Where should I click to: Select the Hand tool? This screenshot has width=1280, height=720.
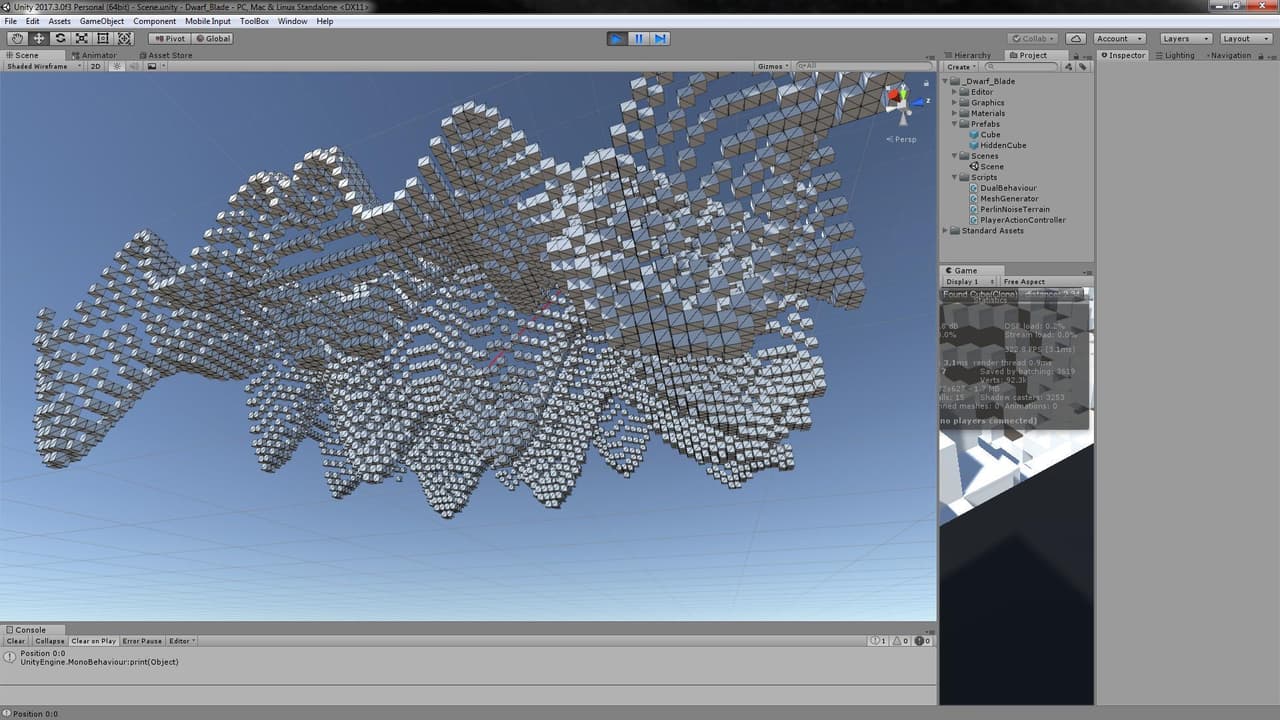(x=17, y=38)
